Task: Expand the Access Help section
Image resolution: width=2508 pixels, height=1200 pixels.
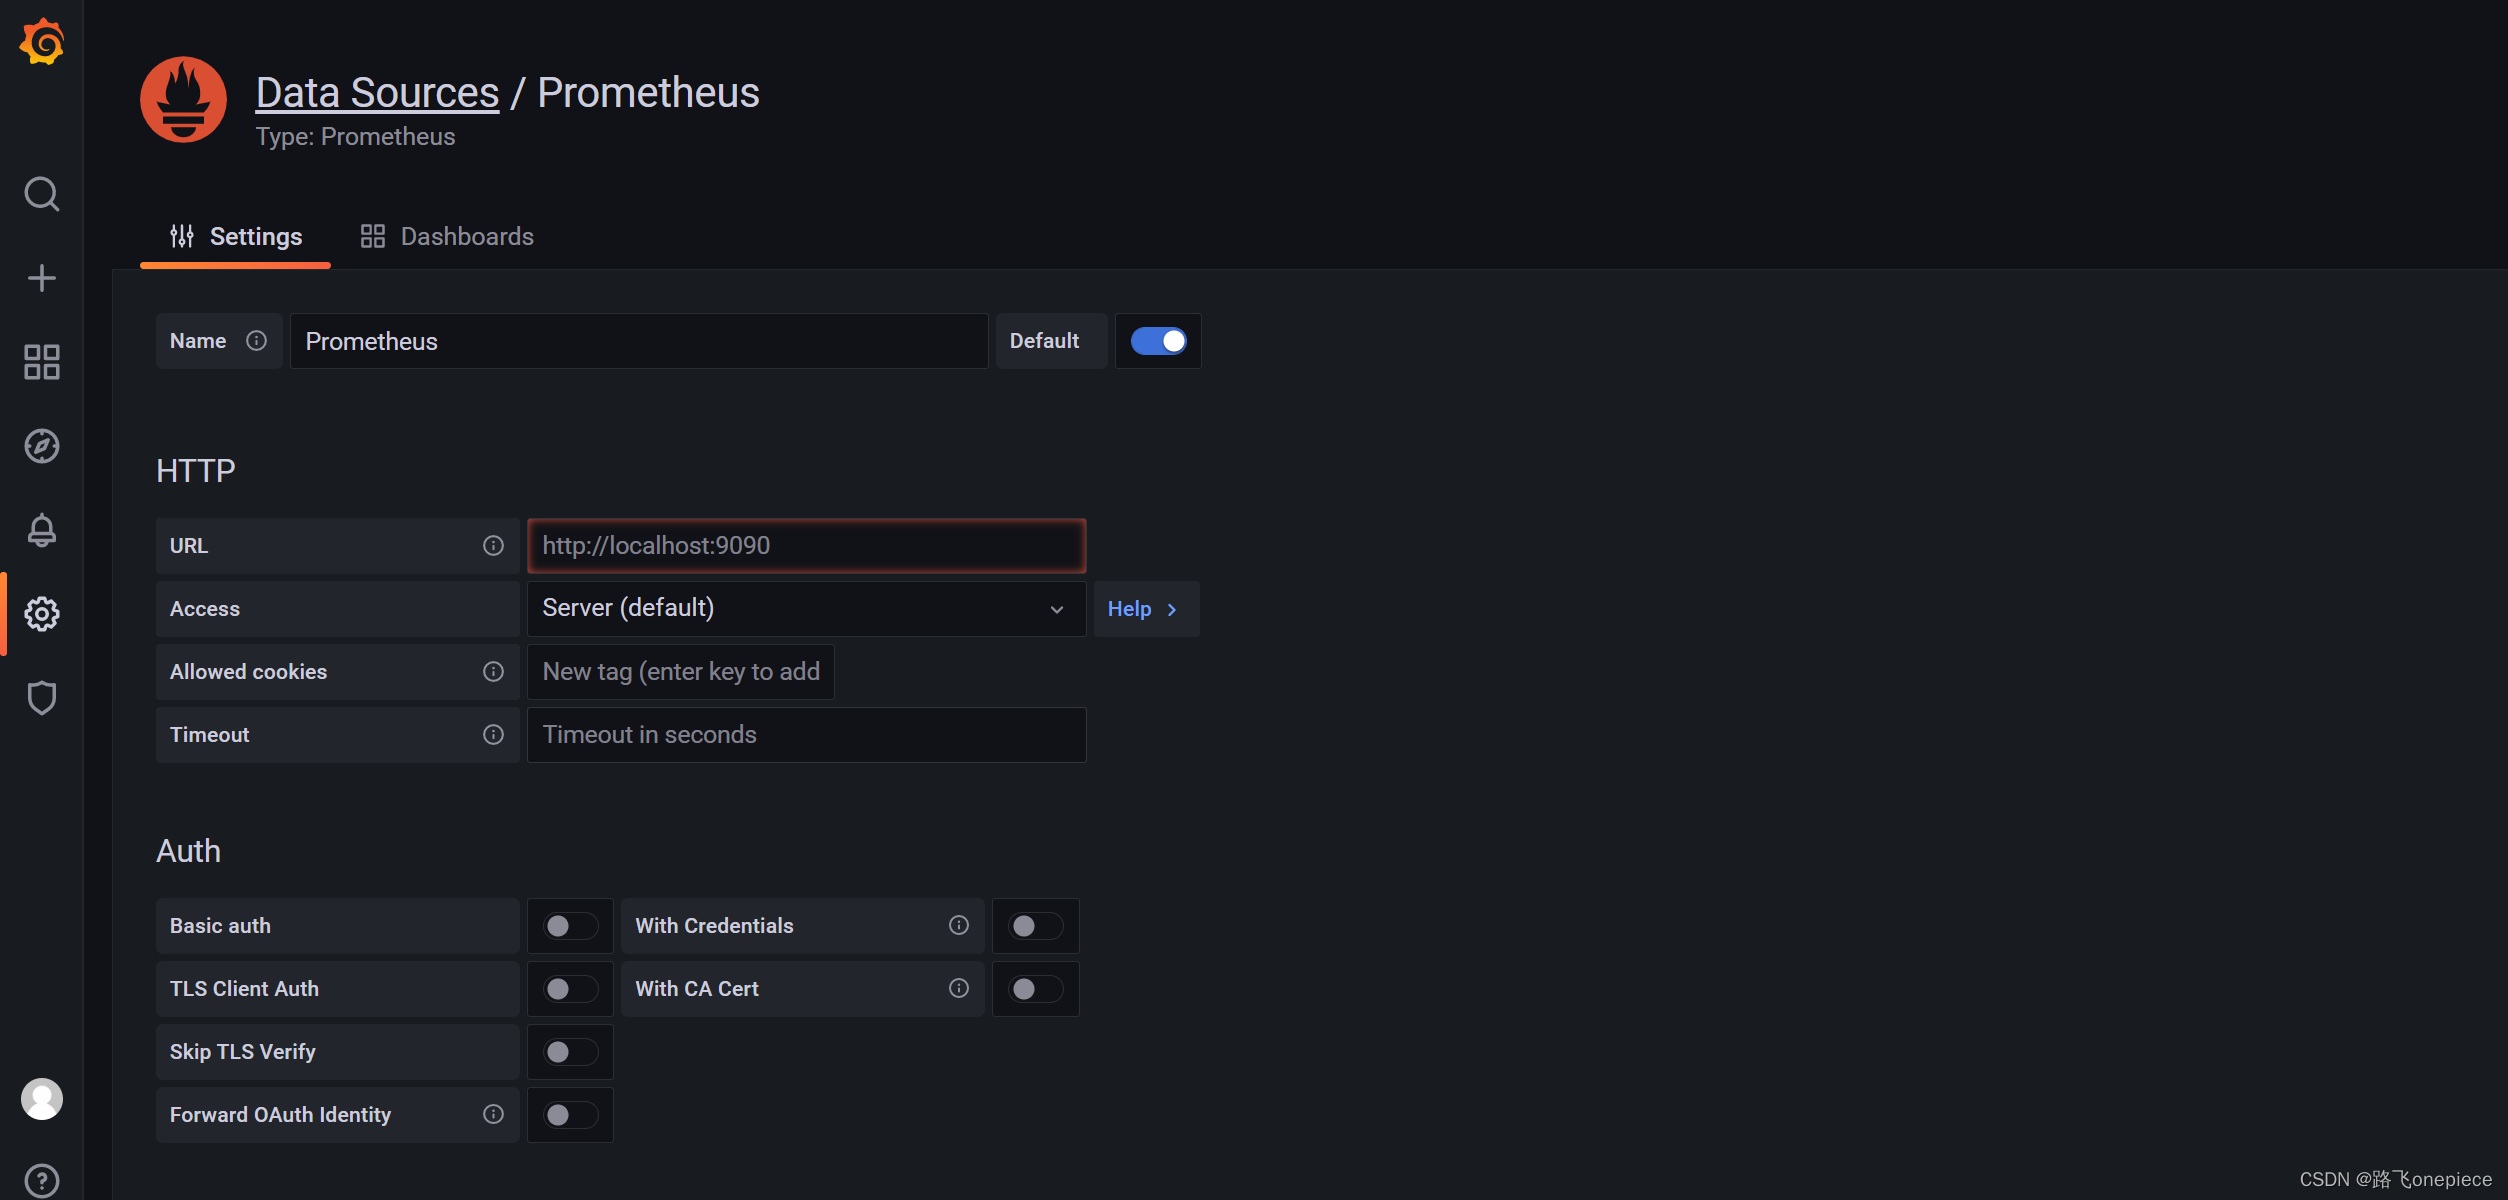Action: pos(1146,609)
